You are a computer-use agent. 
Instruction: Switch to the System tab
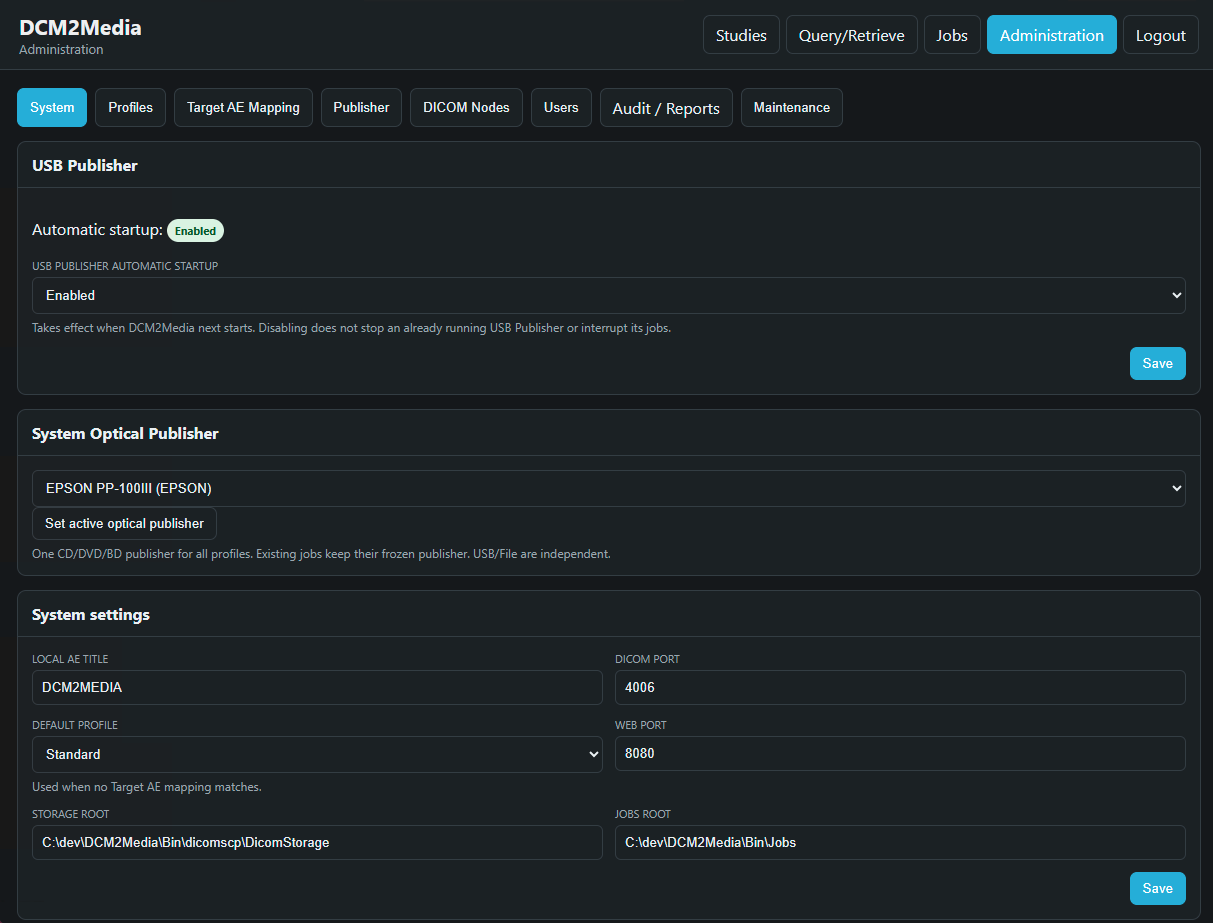pos(52,108)
